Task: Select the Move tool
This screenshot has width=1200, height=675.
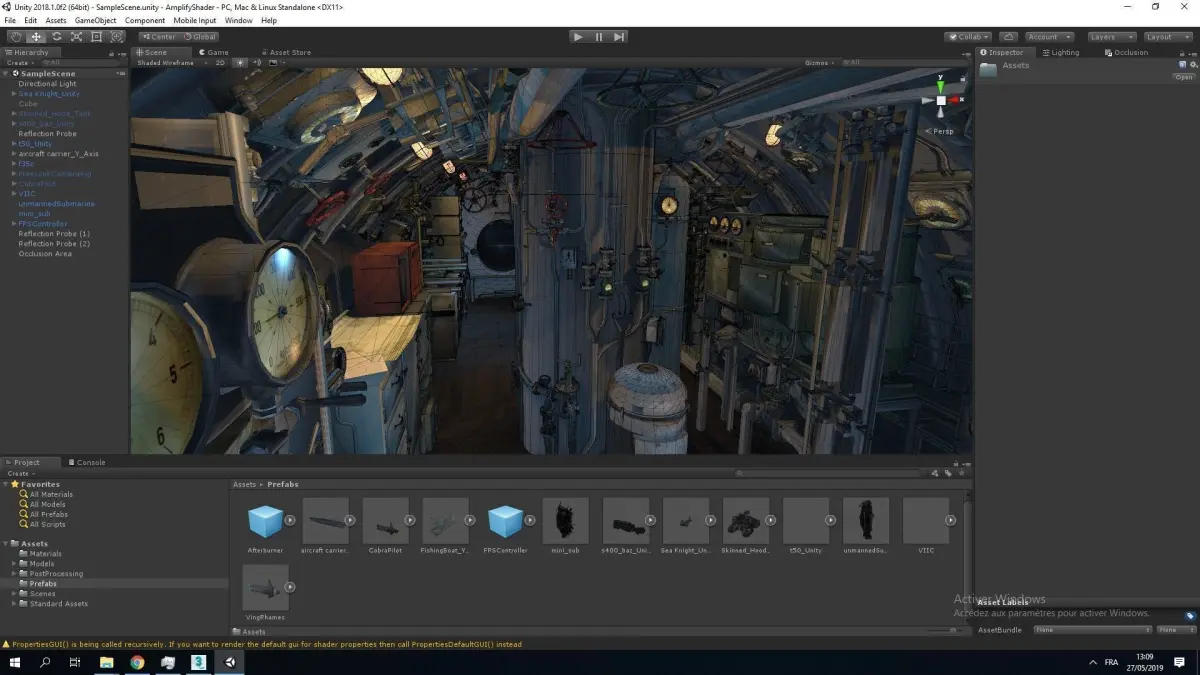Action: pos(36,37)
